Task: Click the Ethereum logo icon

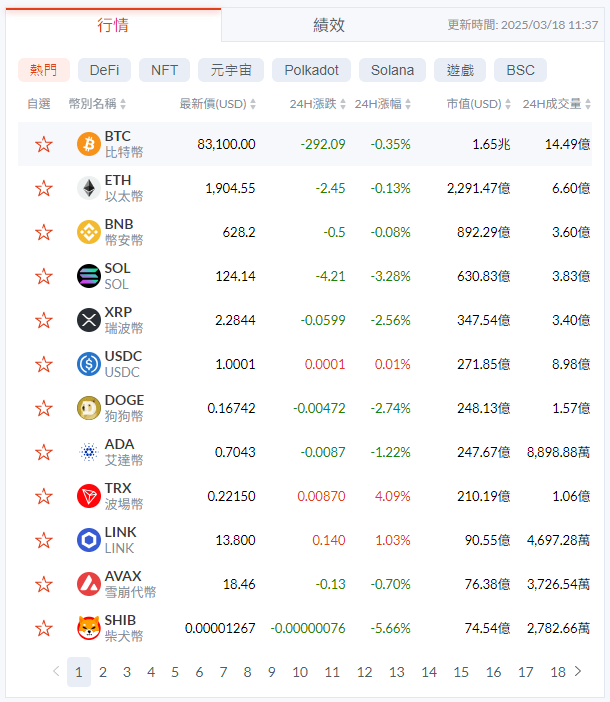Action: (89, 188)
